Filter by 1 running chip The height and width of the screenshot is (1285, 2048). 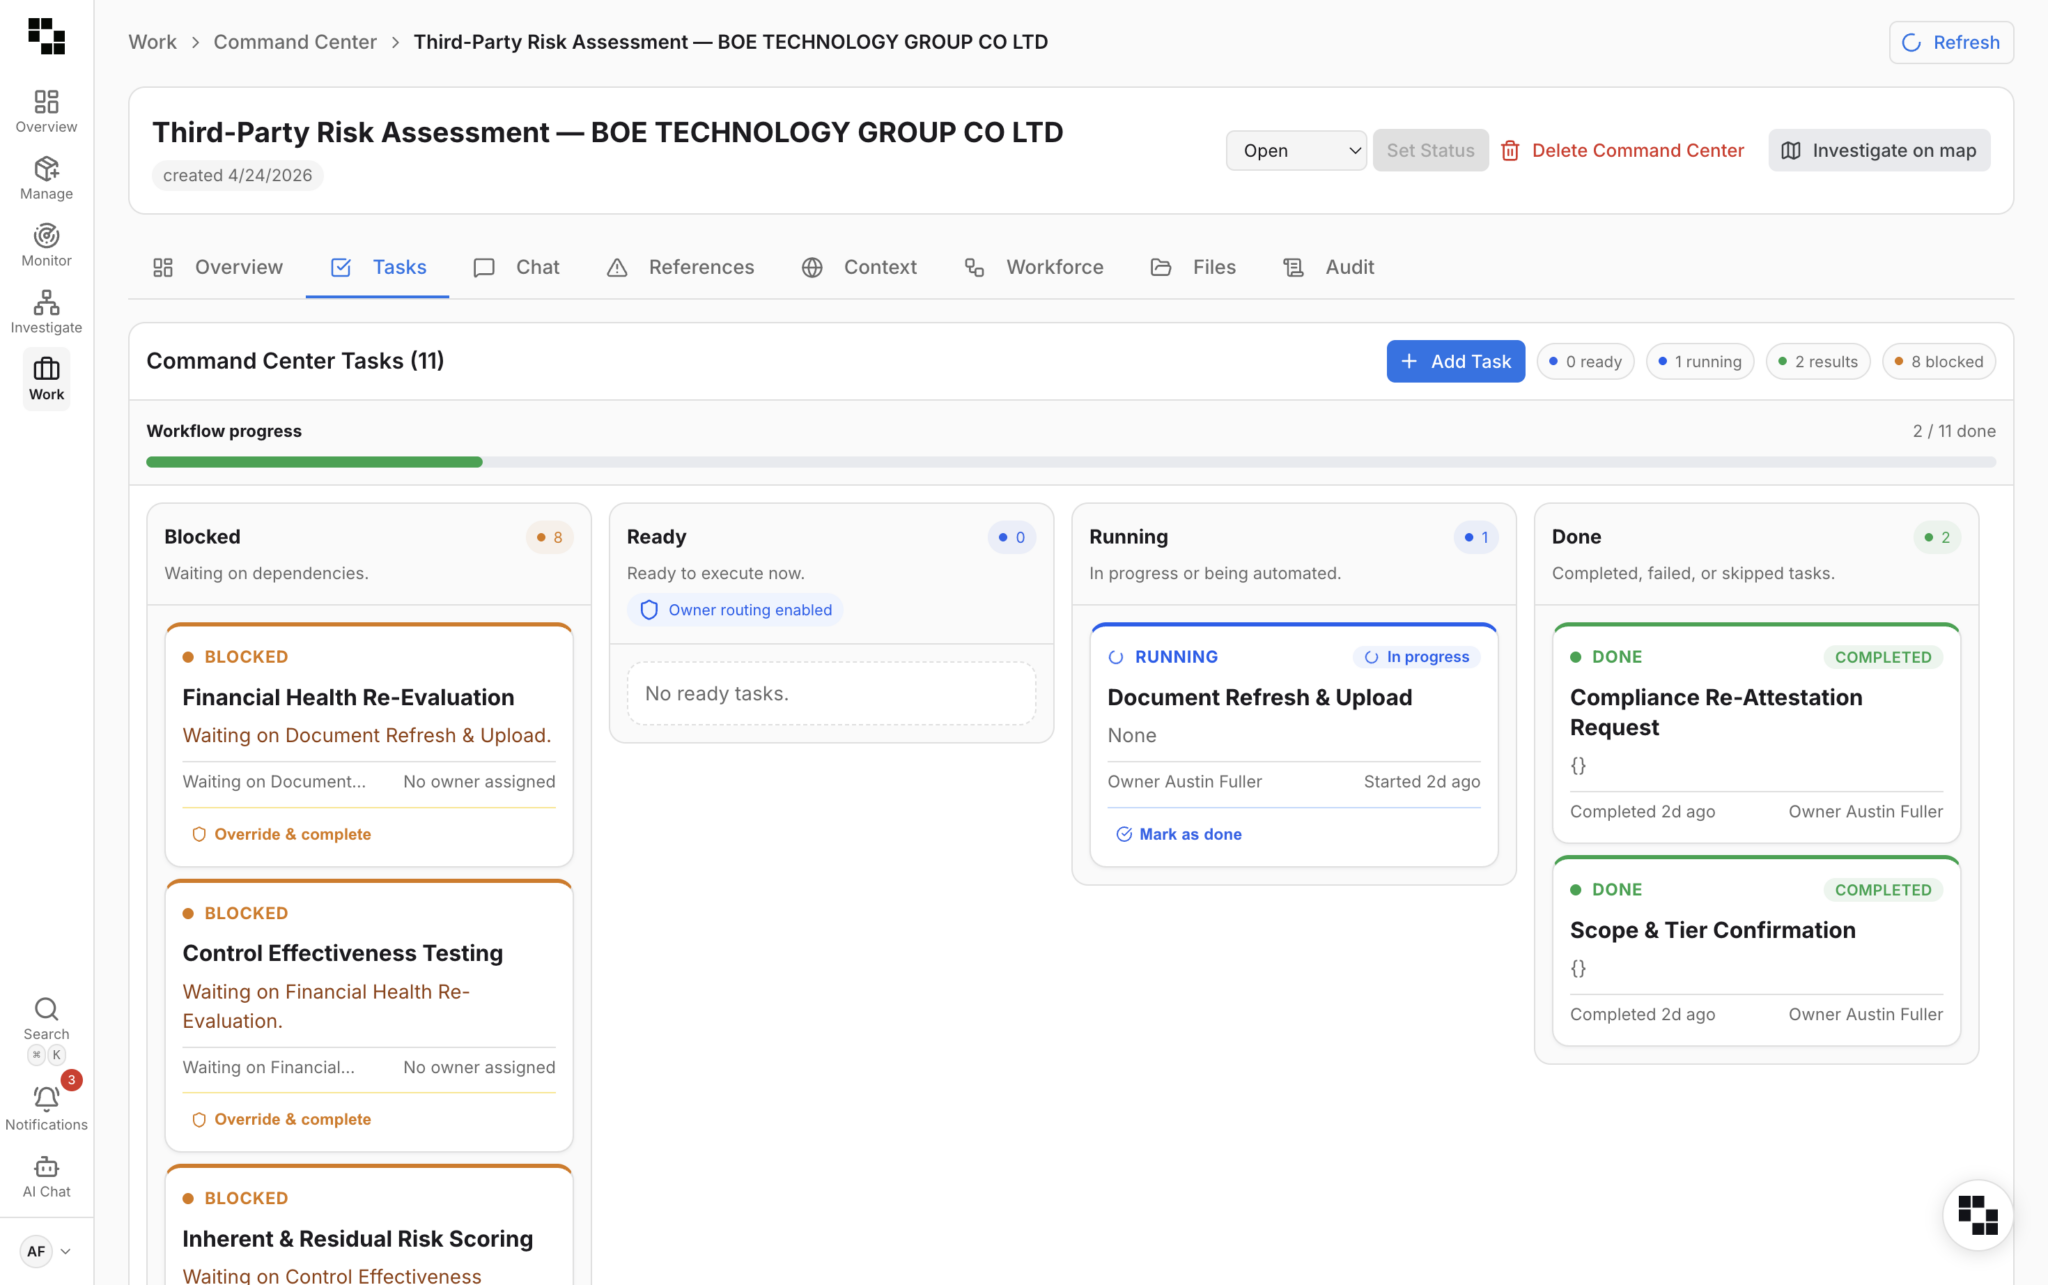(x=1700, y=361)
